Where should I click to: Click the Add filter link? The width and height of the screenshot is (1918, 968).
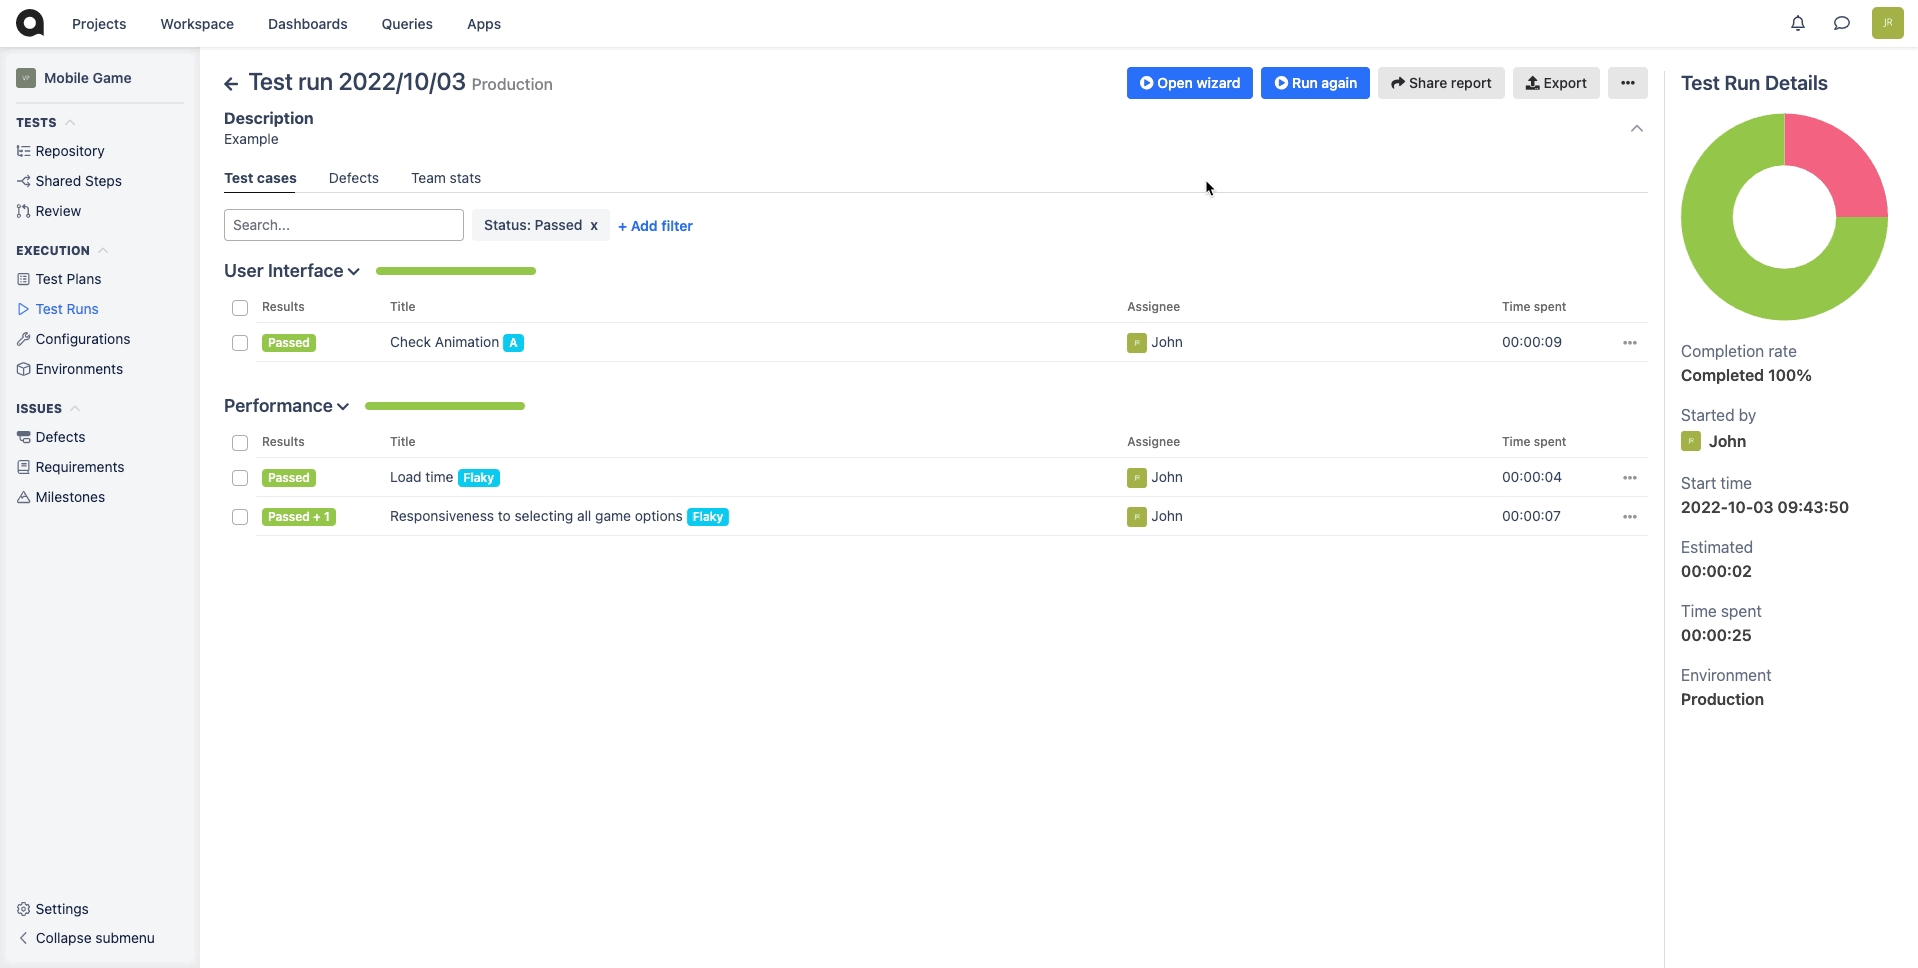coord(655,226)
